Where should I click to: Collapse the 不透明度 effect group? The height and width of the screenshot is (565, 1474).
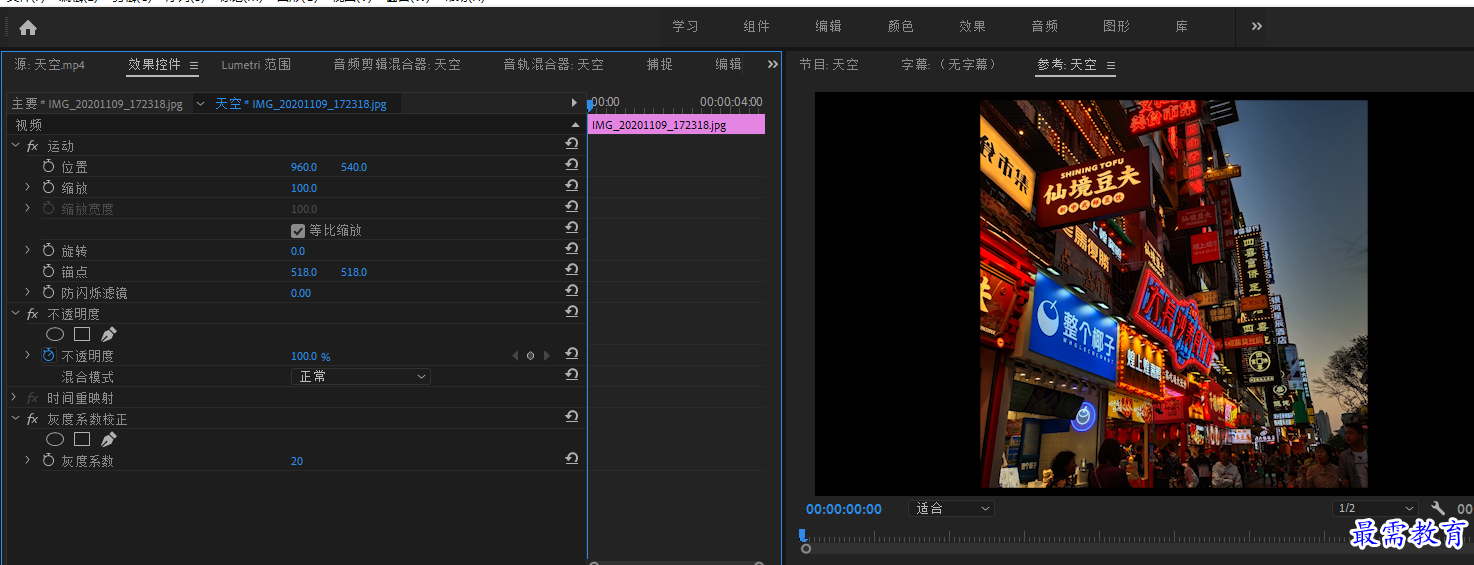(x=15, y=314)
